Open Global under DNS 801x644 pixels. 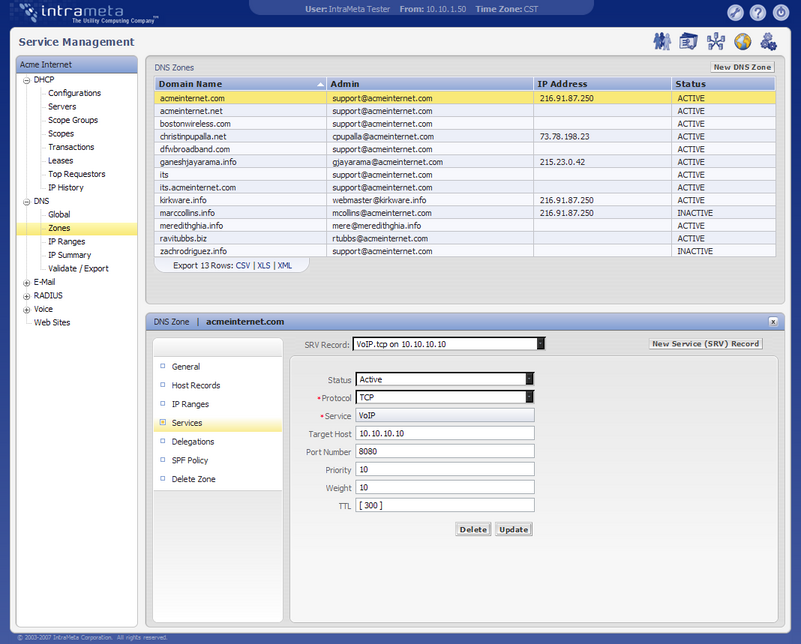[59, 214]
